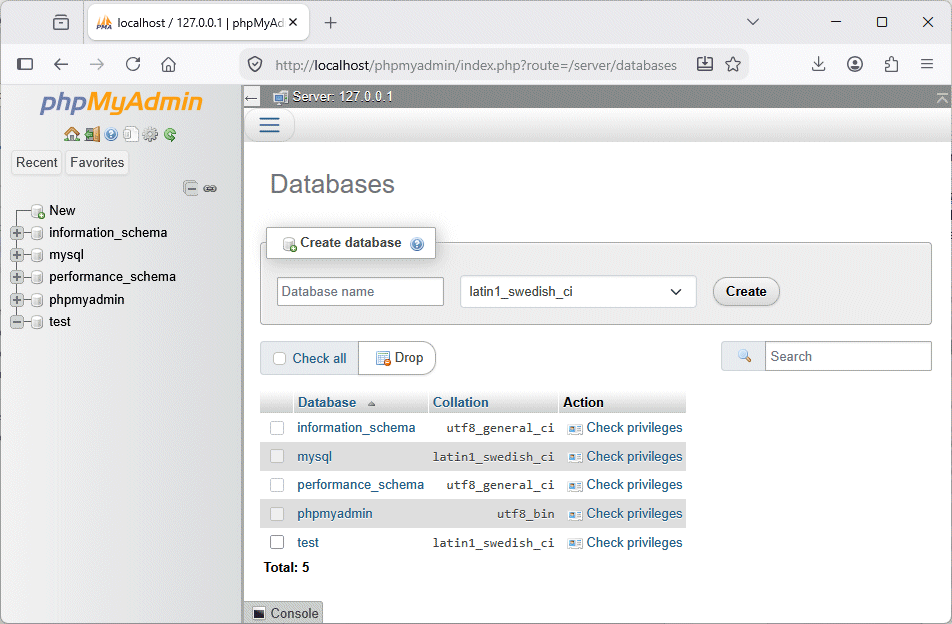Expand the mysql tree node
The image size is (952, 624).
point(17,255)
